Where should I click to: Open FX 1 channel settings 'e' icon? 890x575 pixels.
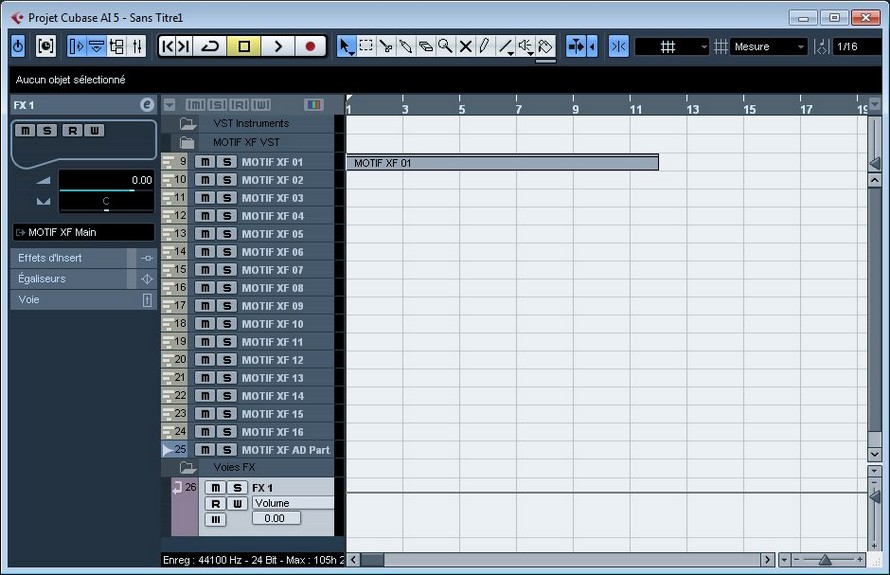click(x=146, y=104)
